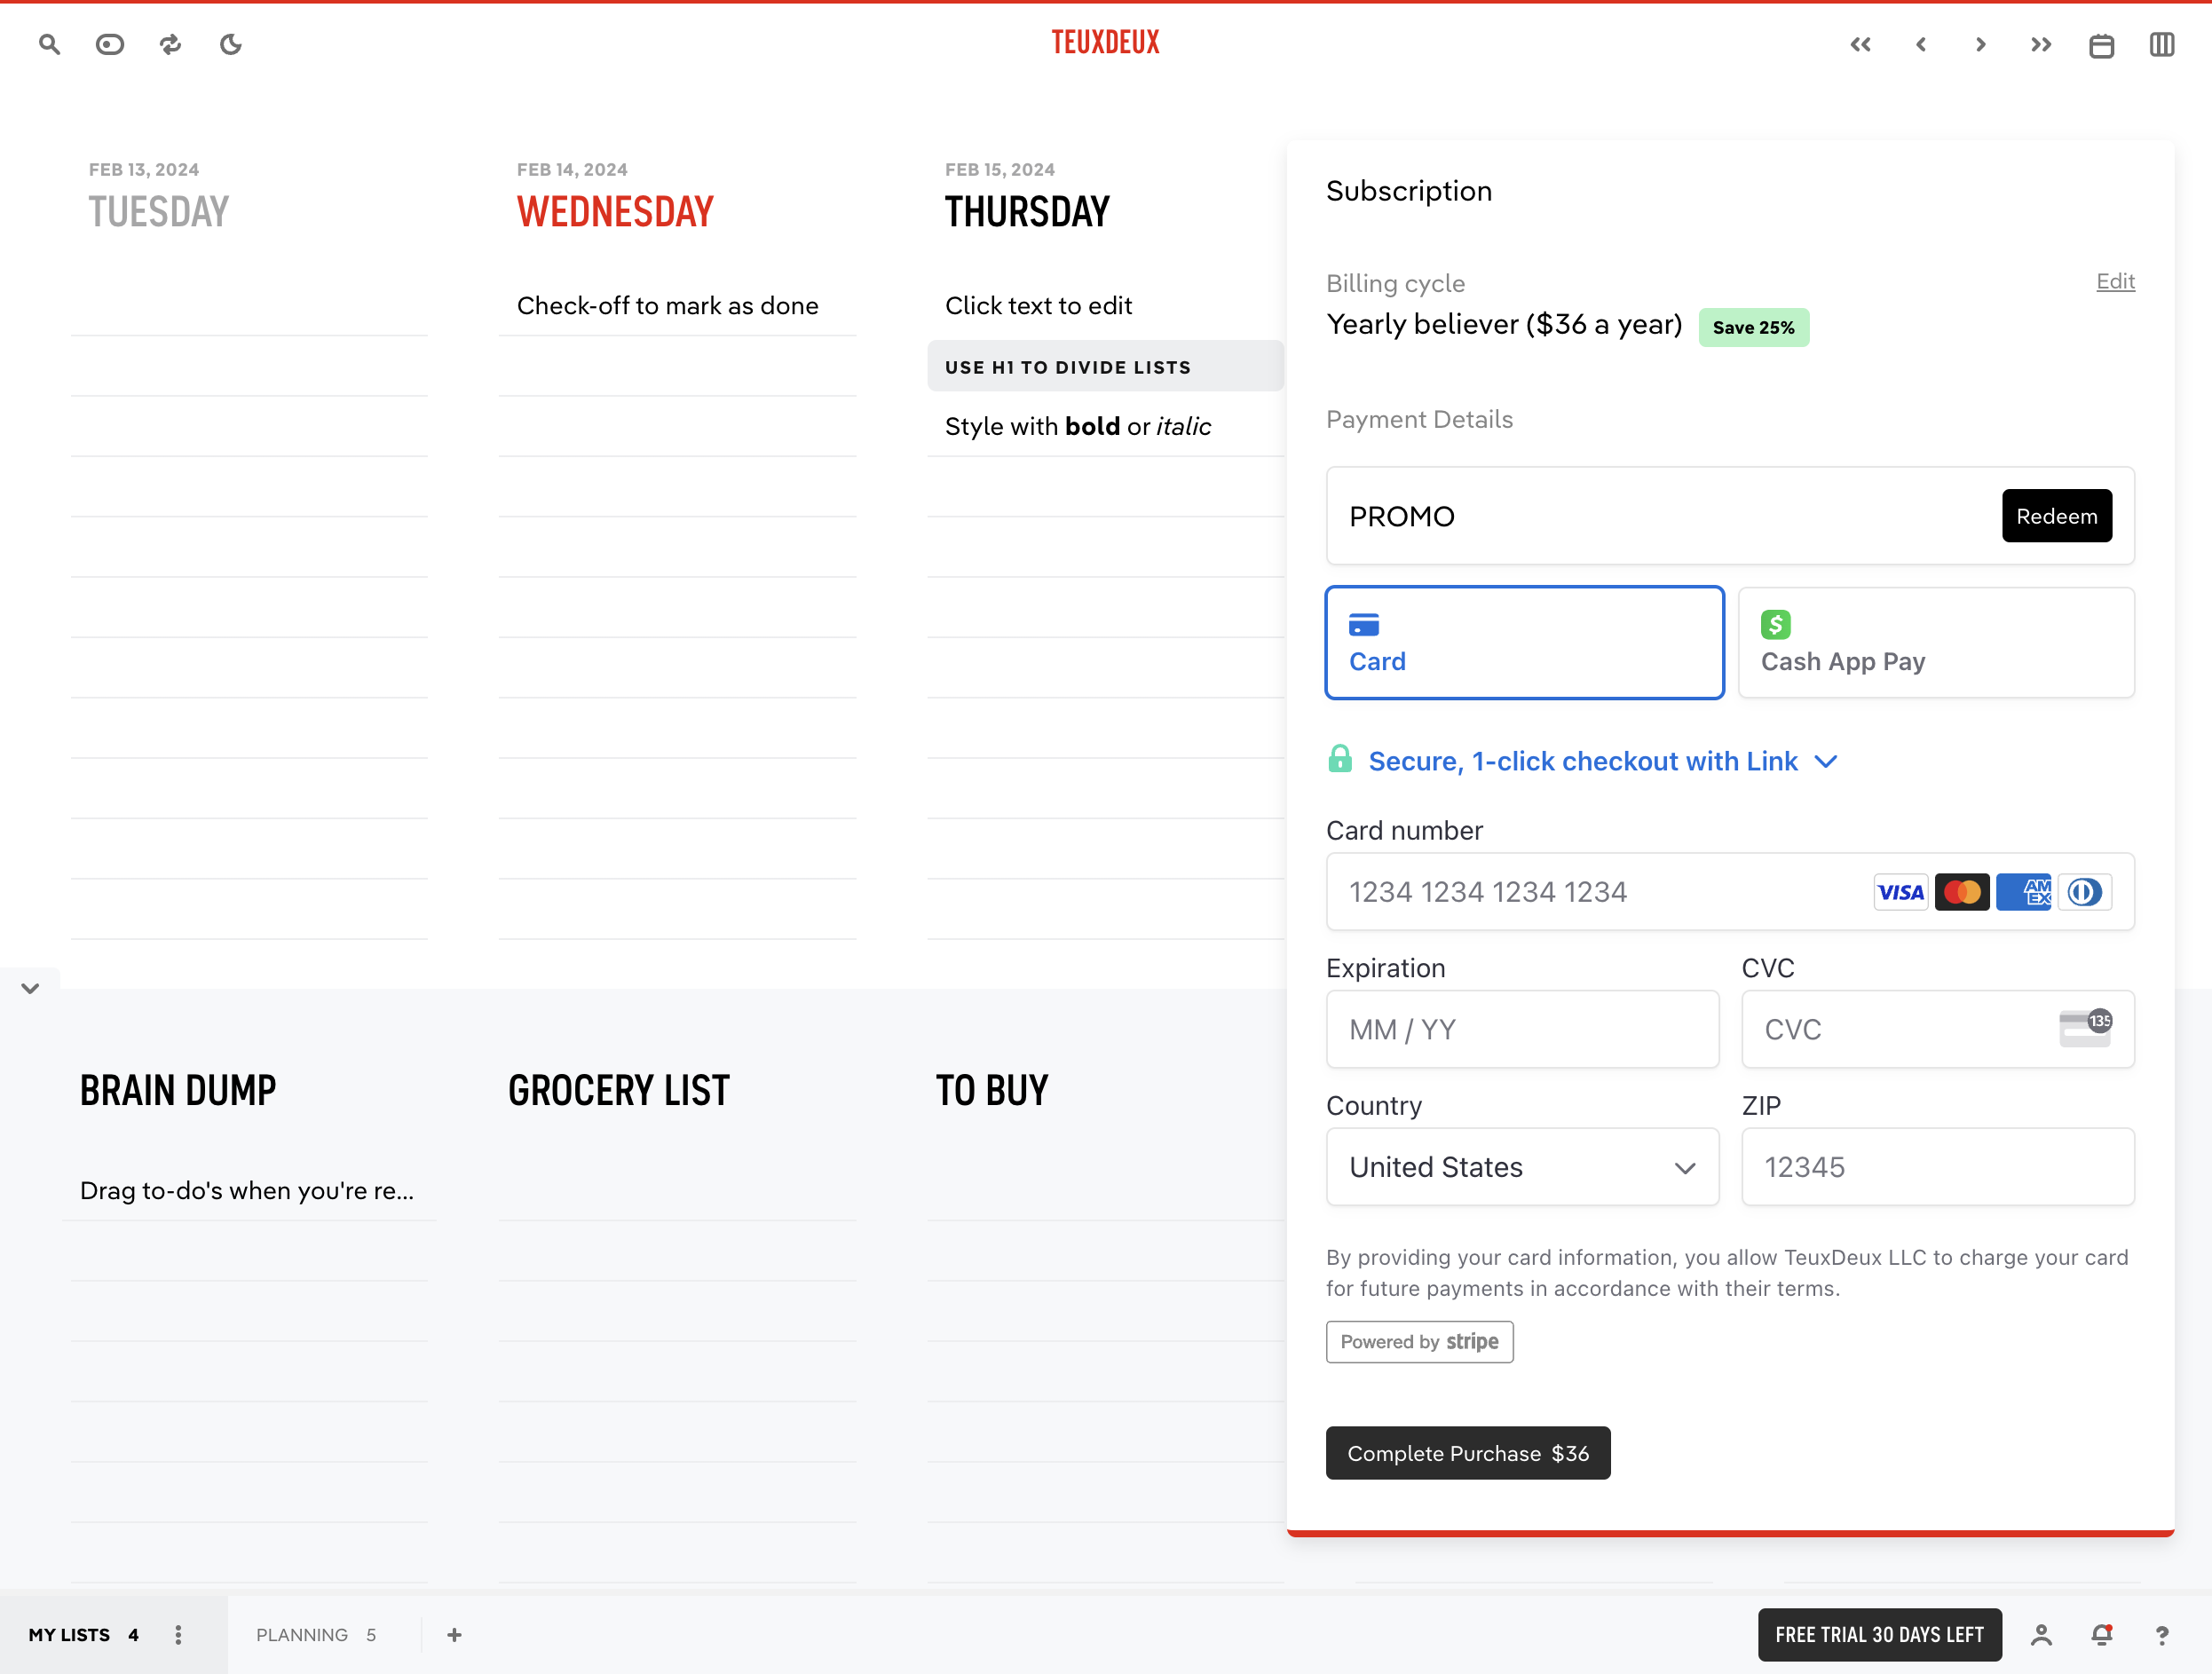Click the CVC input field
The height and width of the screenshot is (1674, 2212).
coord(1937,1029)
